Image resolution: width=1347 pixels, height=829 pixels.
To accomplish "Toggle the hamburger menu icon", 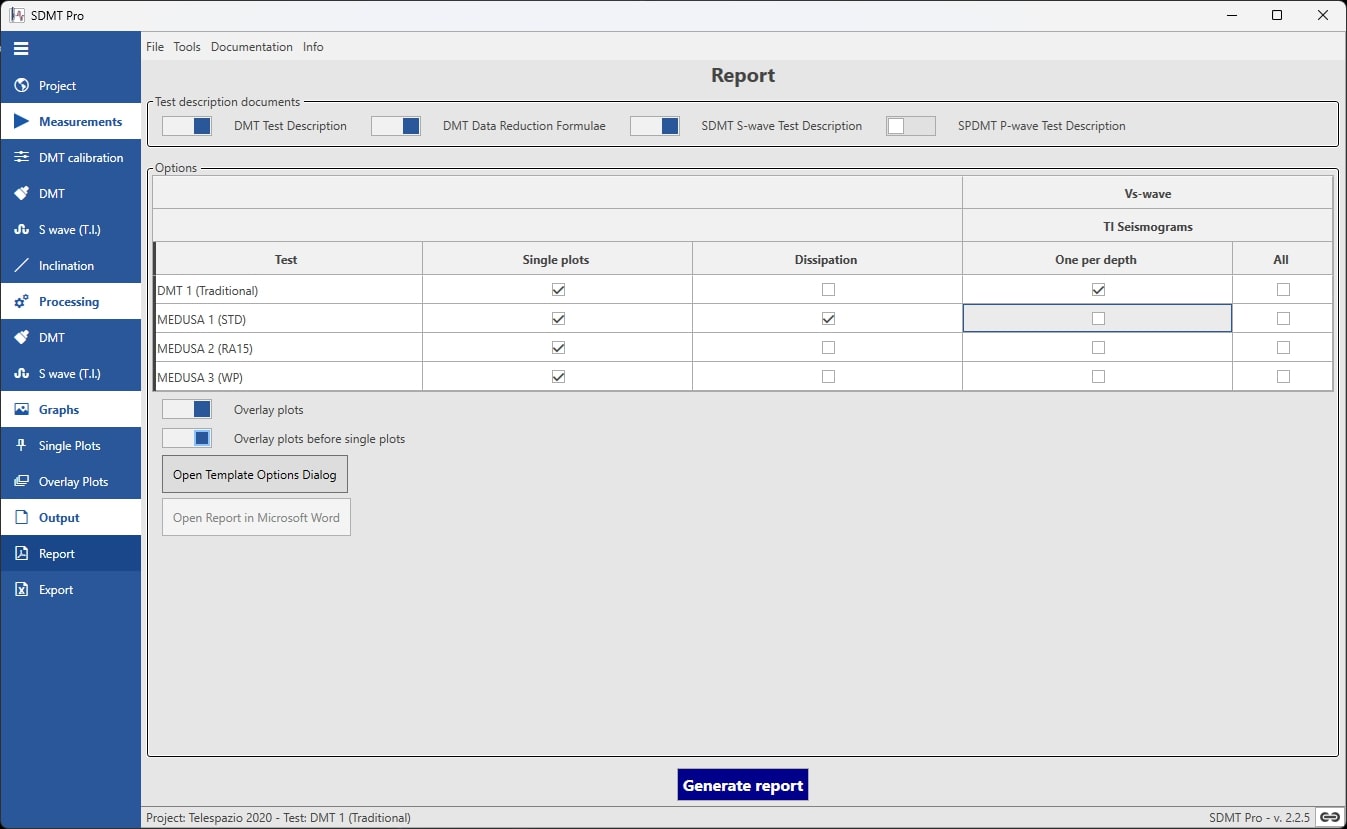I will pyautogui.click(x=21, y=48).
